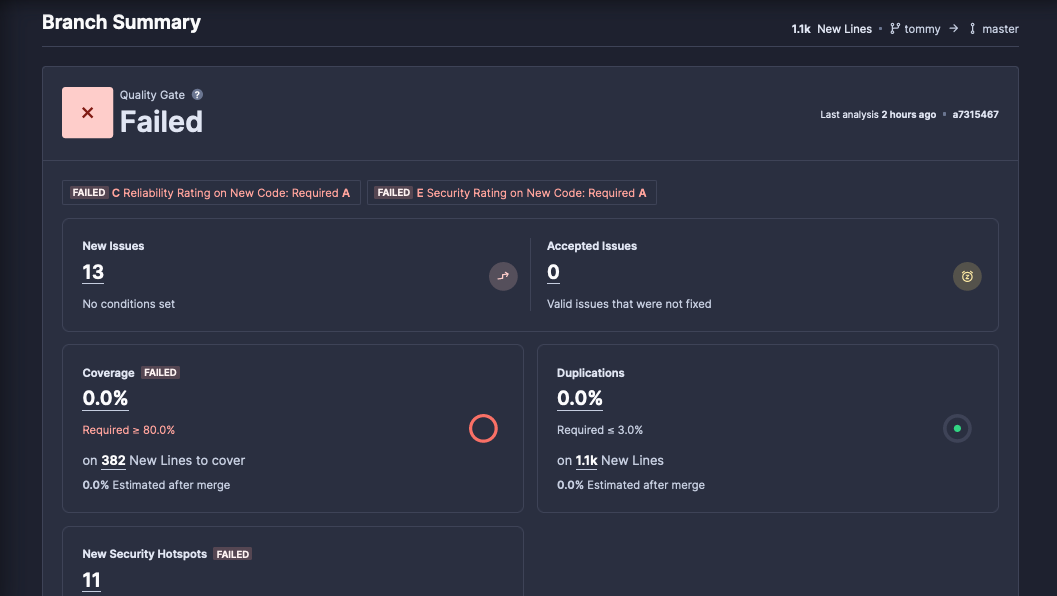Select the master branch target label

[999, 28]
